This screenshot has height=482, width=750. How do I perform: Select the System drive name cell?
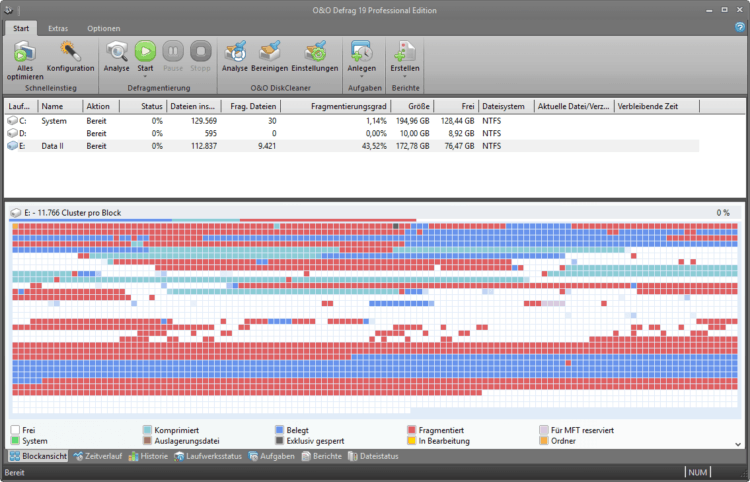click(x=54, y=121)
